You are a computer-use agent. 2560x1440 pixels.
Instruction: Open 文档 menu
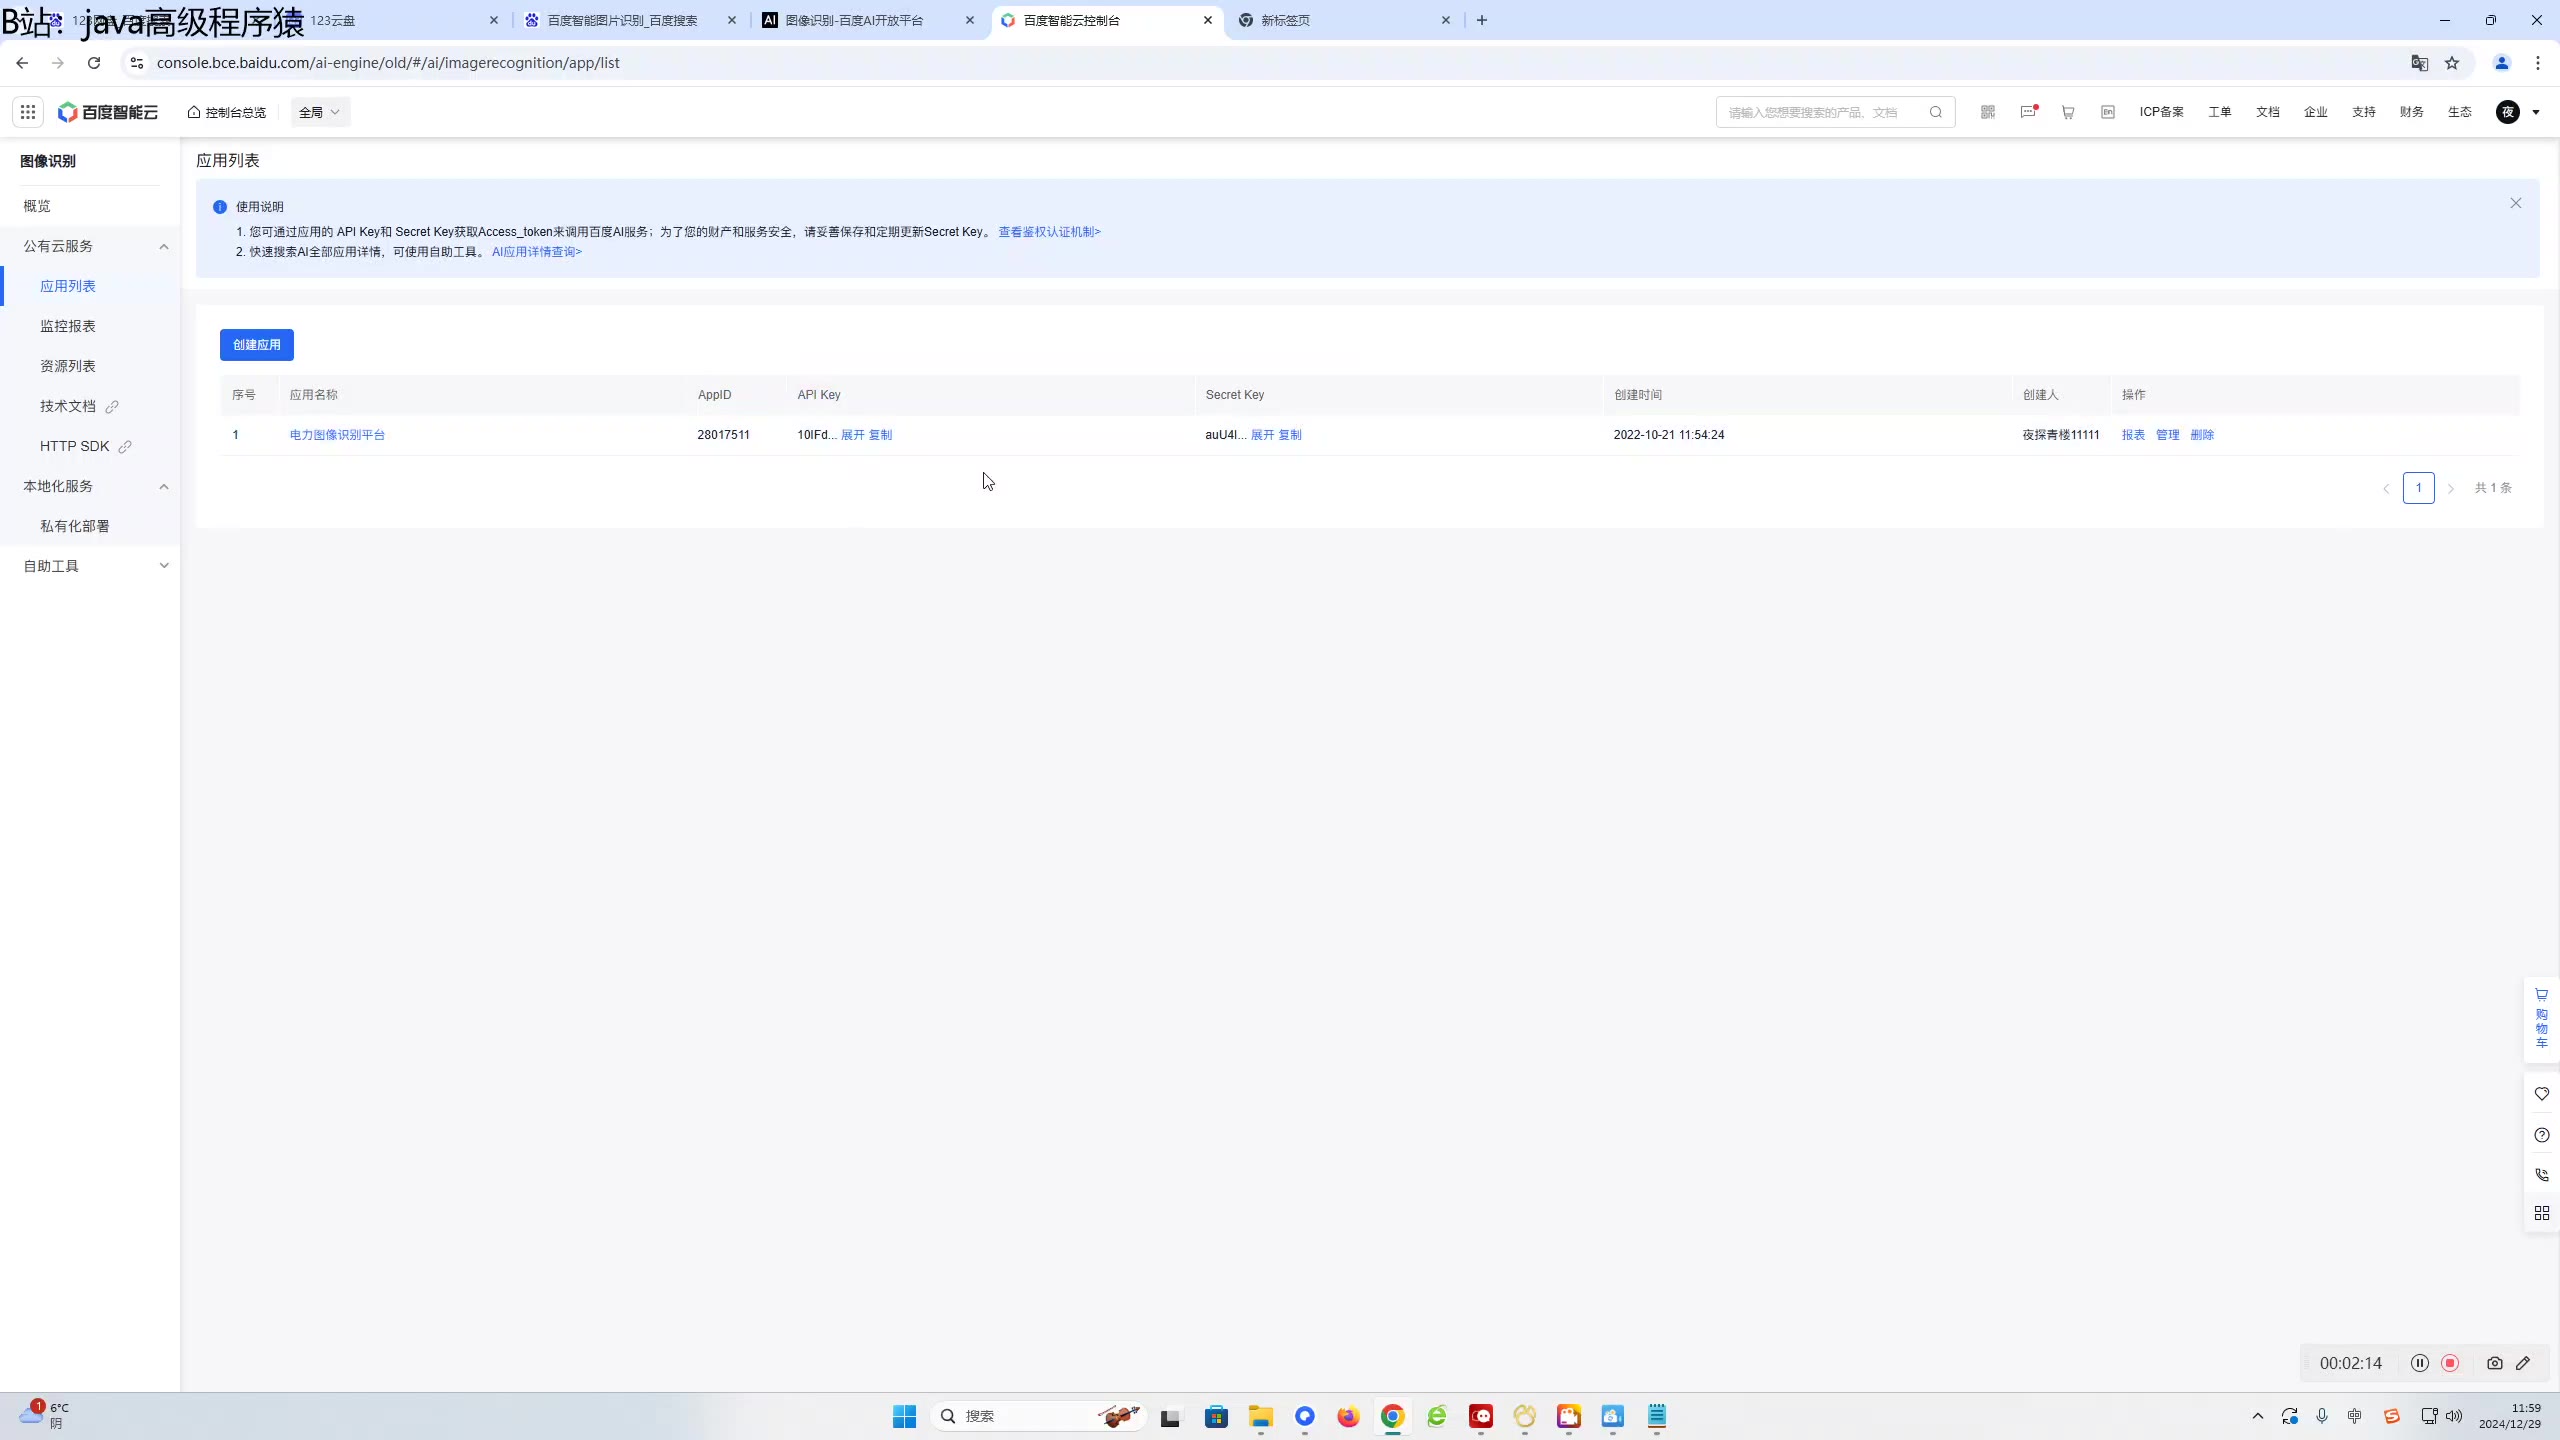[x=2268, y=112]
